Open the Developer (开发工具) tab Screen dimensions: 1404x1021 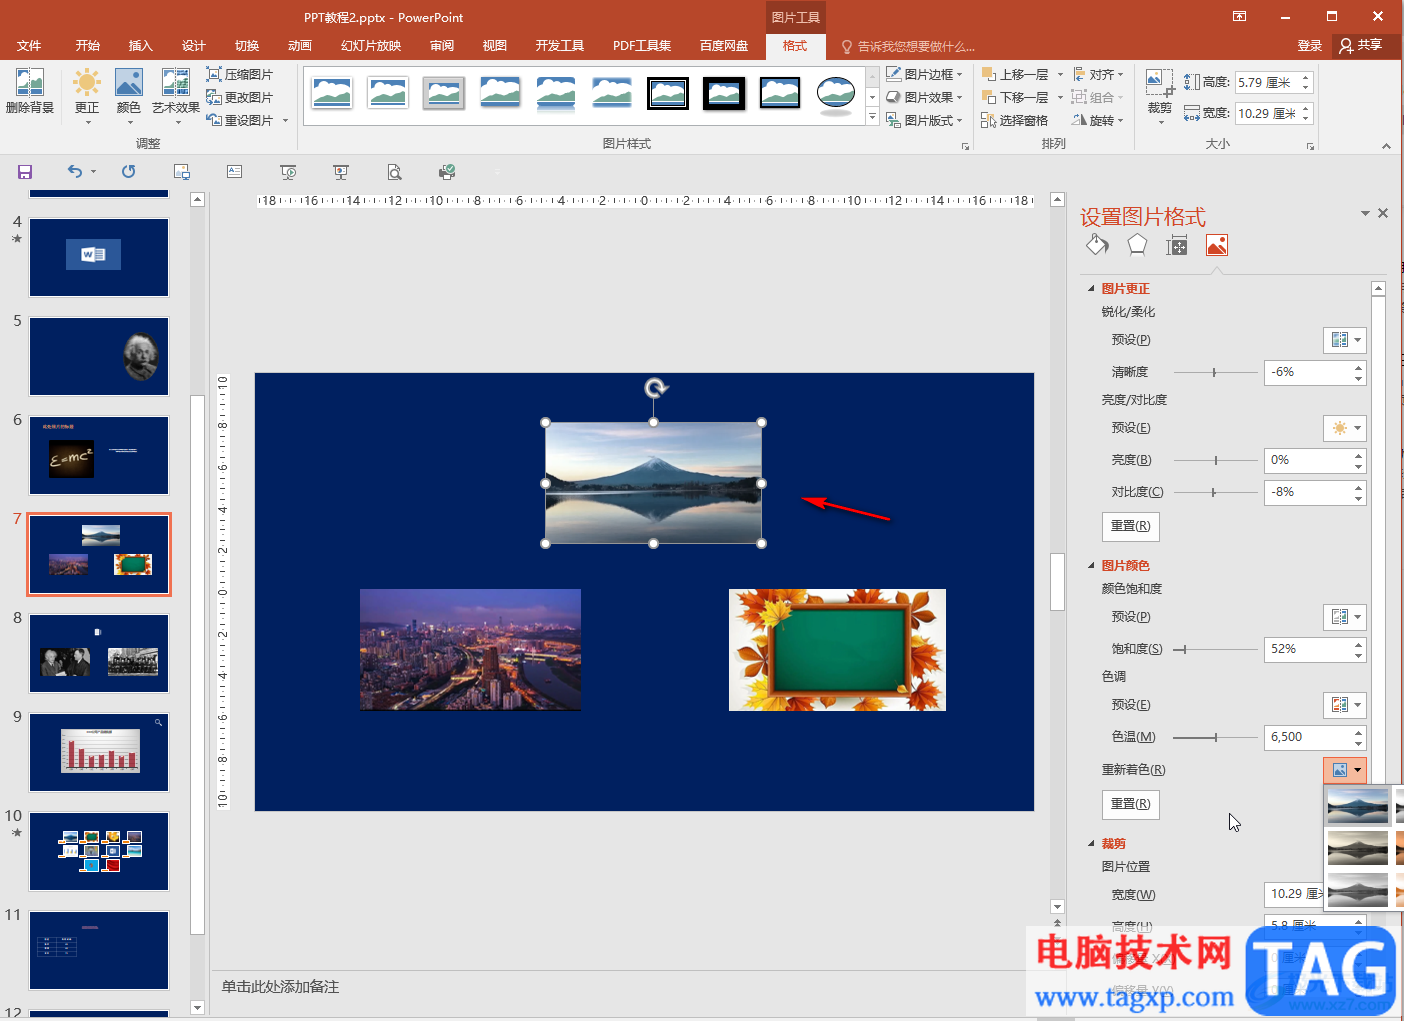[x=560, y=46]
